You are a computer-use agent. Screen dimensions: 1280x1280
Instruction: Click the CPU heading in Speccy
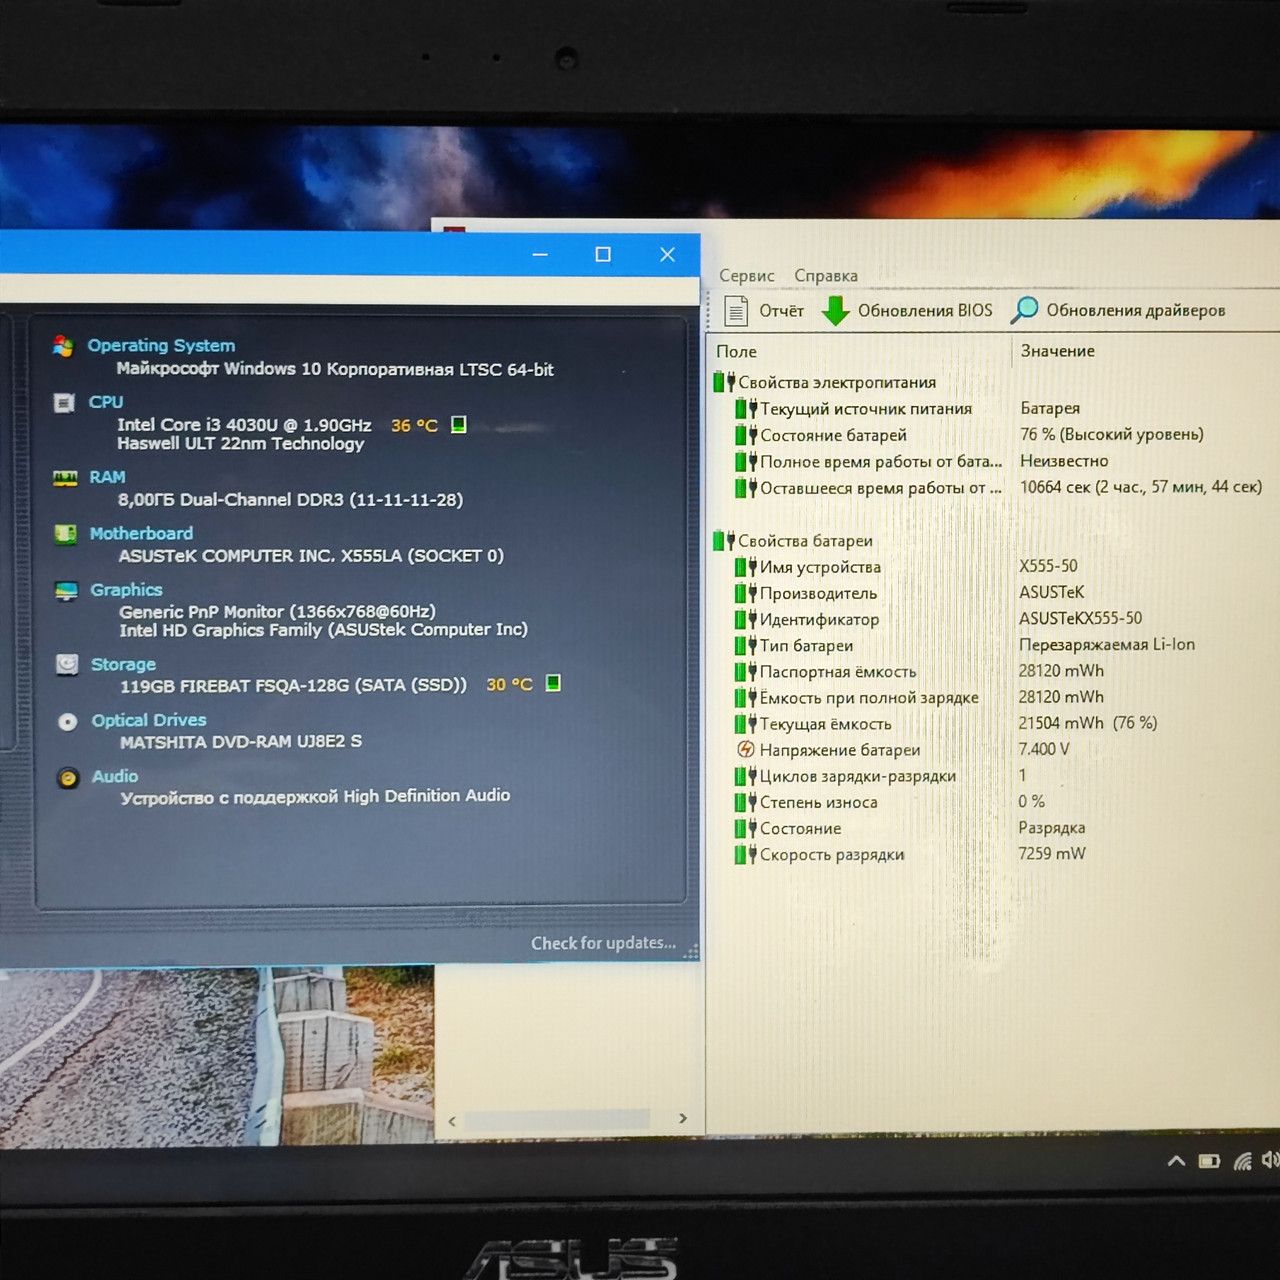(x=106, y=402)
